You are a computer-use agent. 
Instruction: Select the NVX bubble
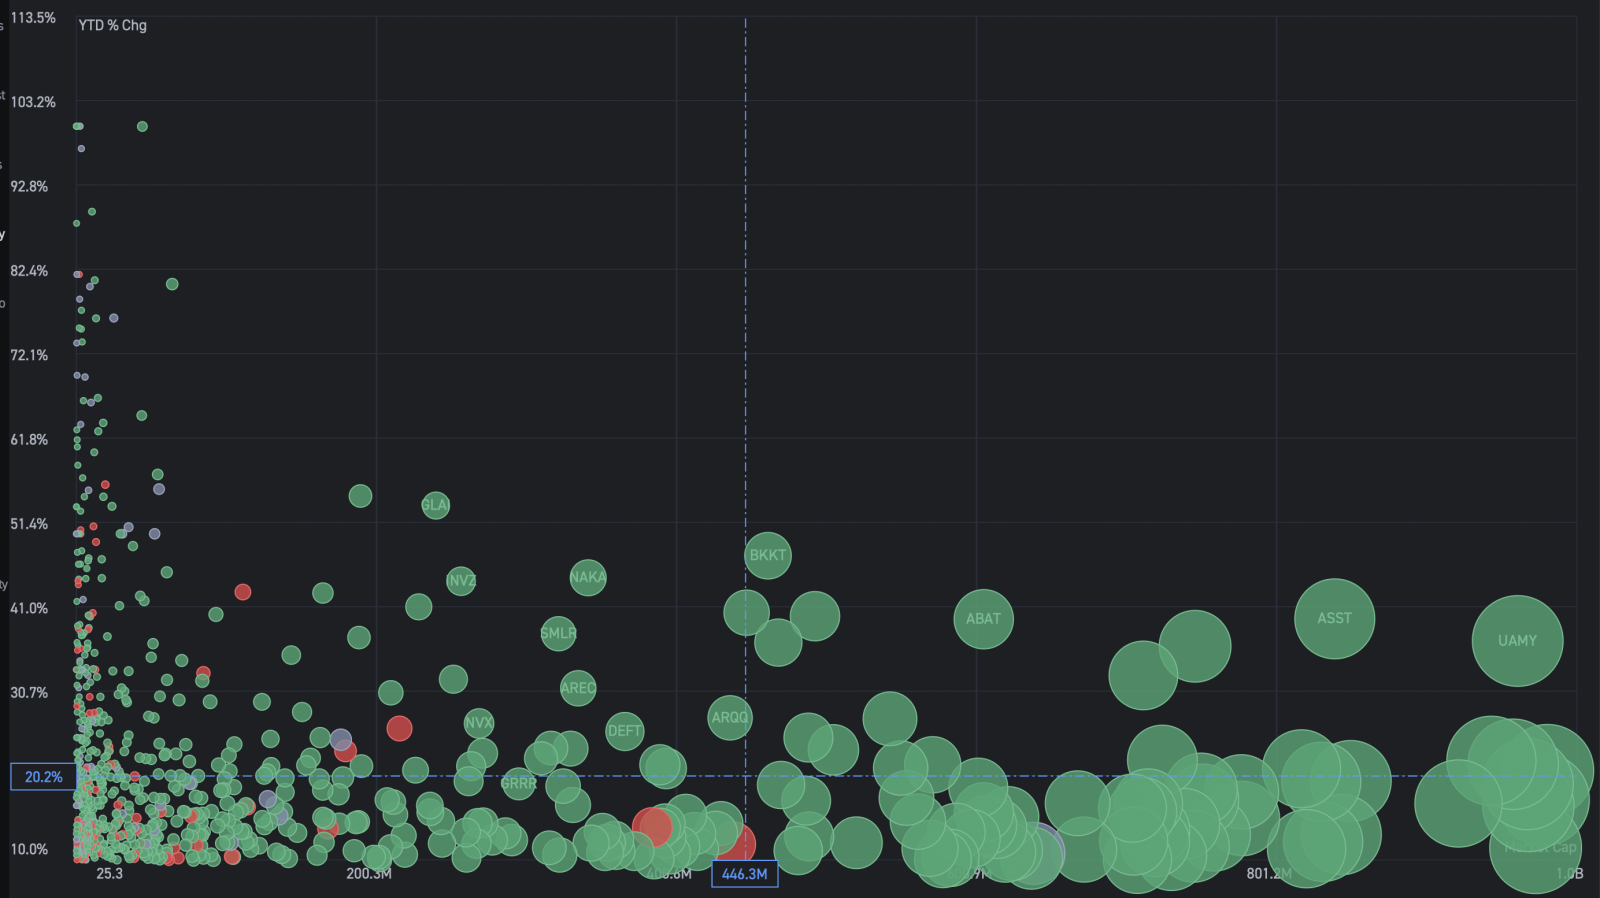[479, 723]
